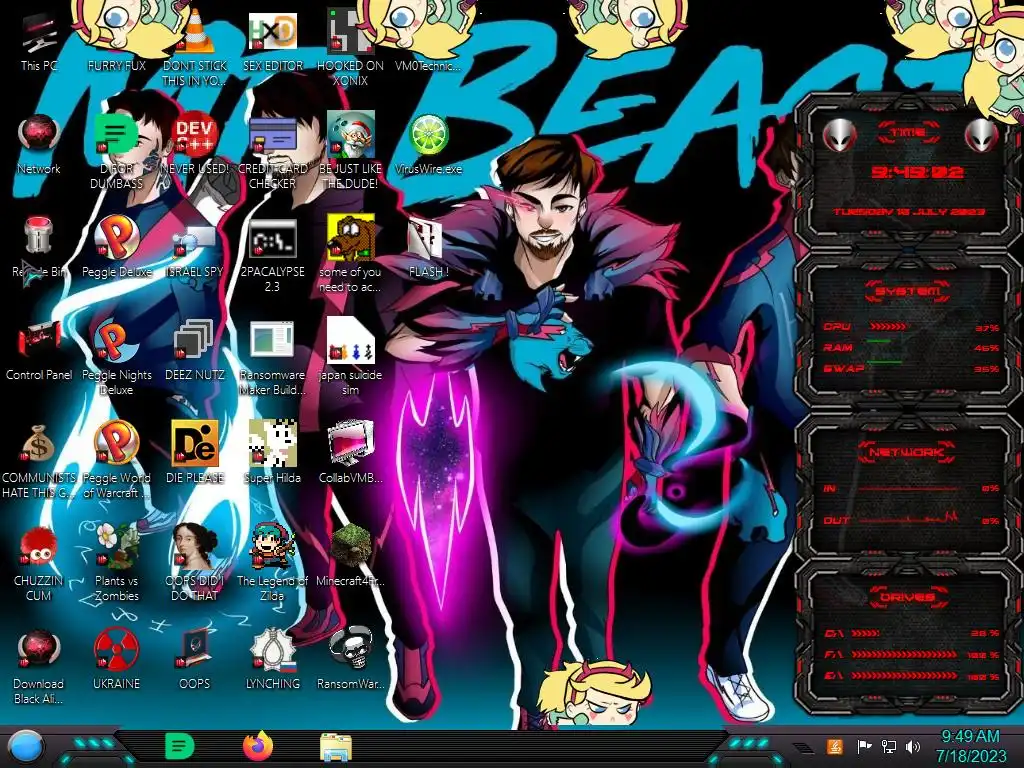Viewport: 1024px width, 768px height.
Task: Select the Download Black Ali... icon
Action: click(x=39, y=660)
